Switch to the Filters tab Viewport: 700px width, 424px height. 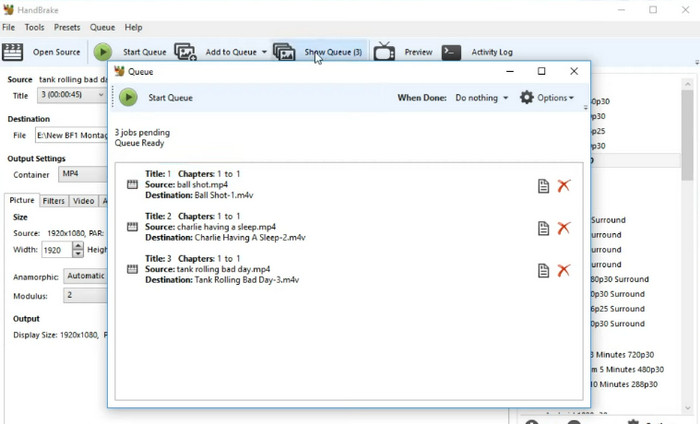pyautogui.click(x=54, y=201)
